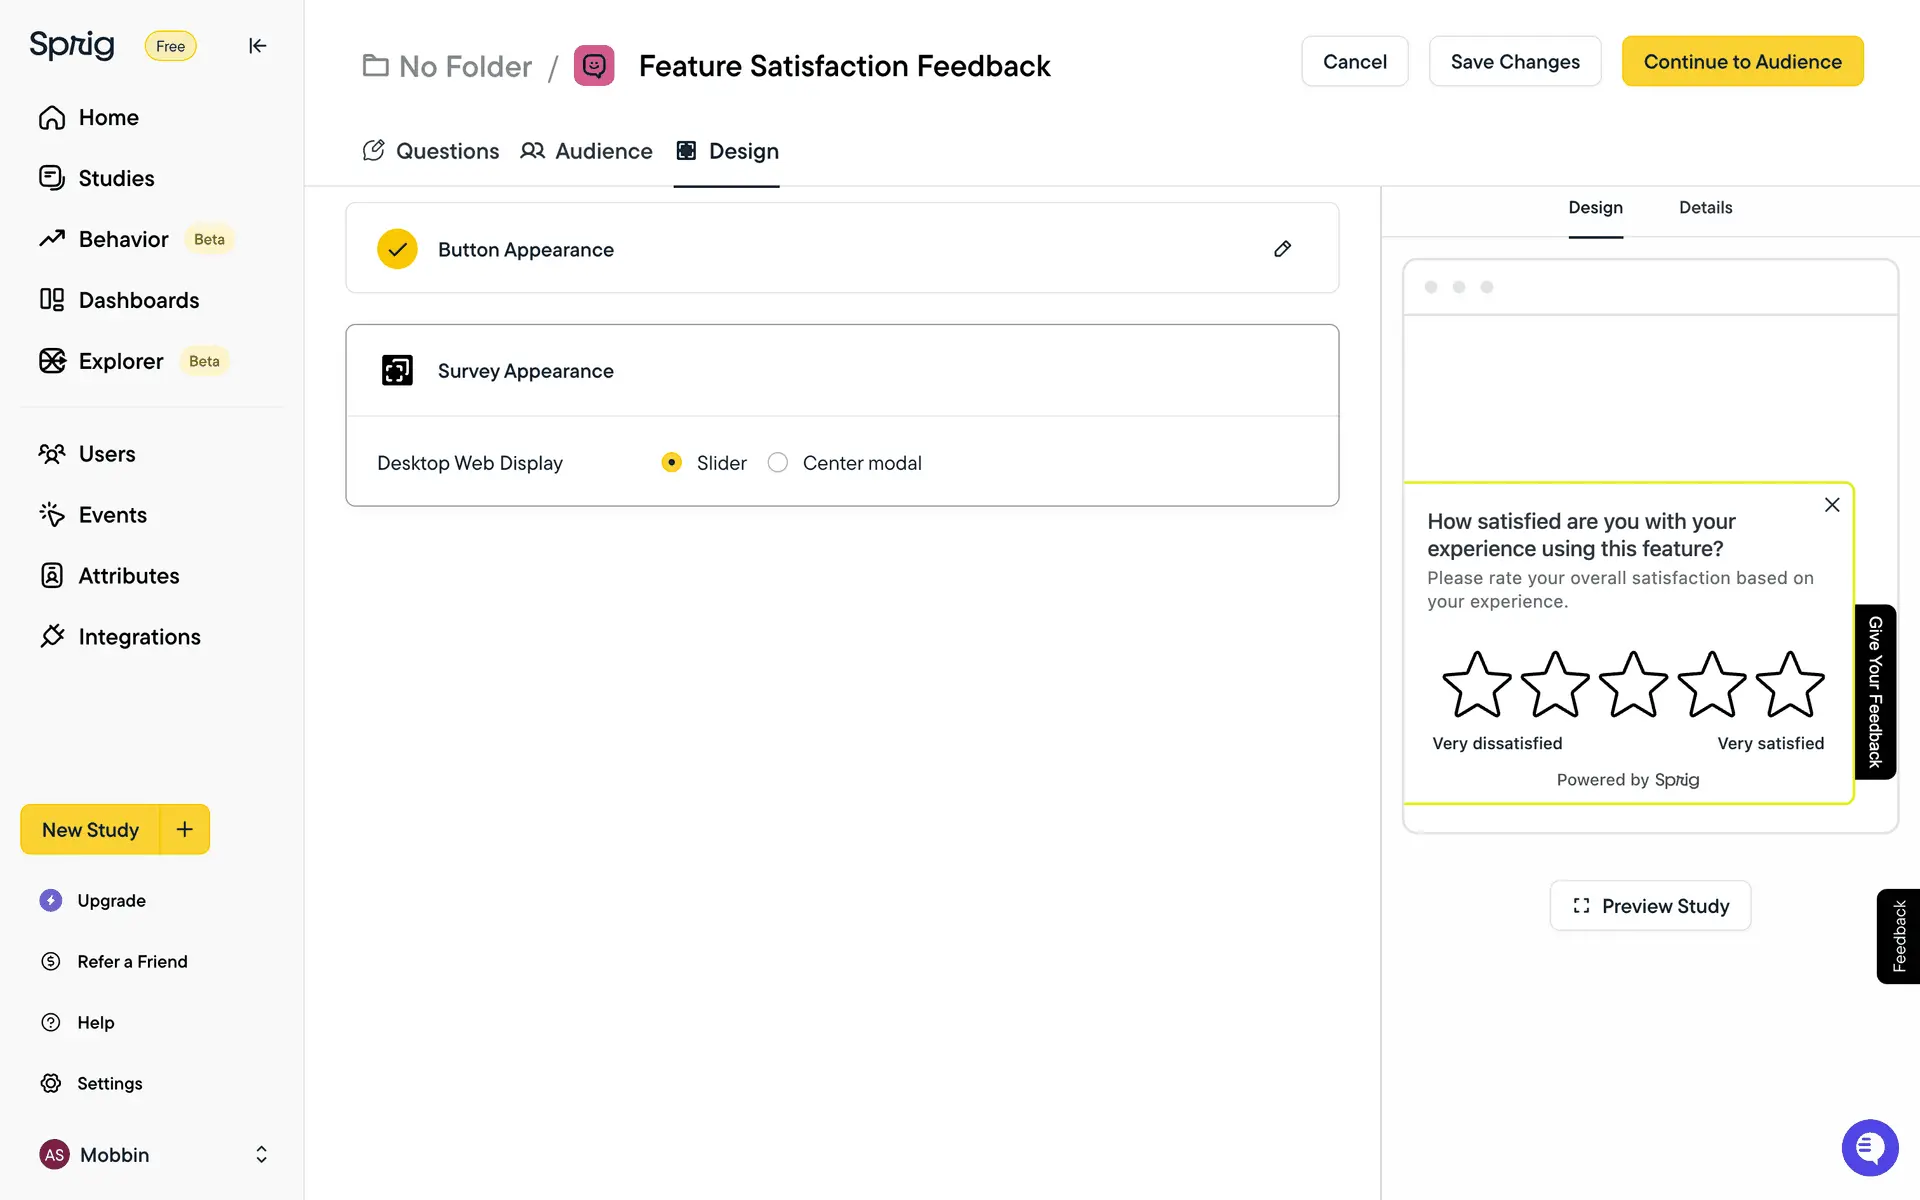Open the chat support bubble icon
This screenshot has height=1200, width=1920.
tap(1869, 1147)
